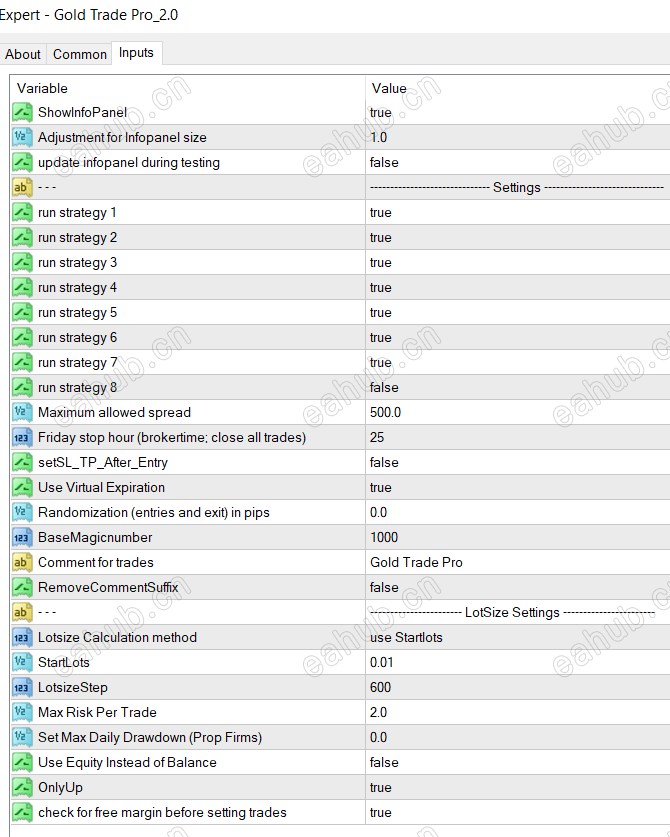
Task: Click the Maximum allowed spread double icon
Action: pyautogui.click(x=22, y=413)
